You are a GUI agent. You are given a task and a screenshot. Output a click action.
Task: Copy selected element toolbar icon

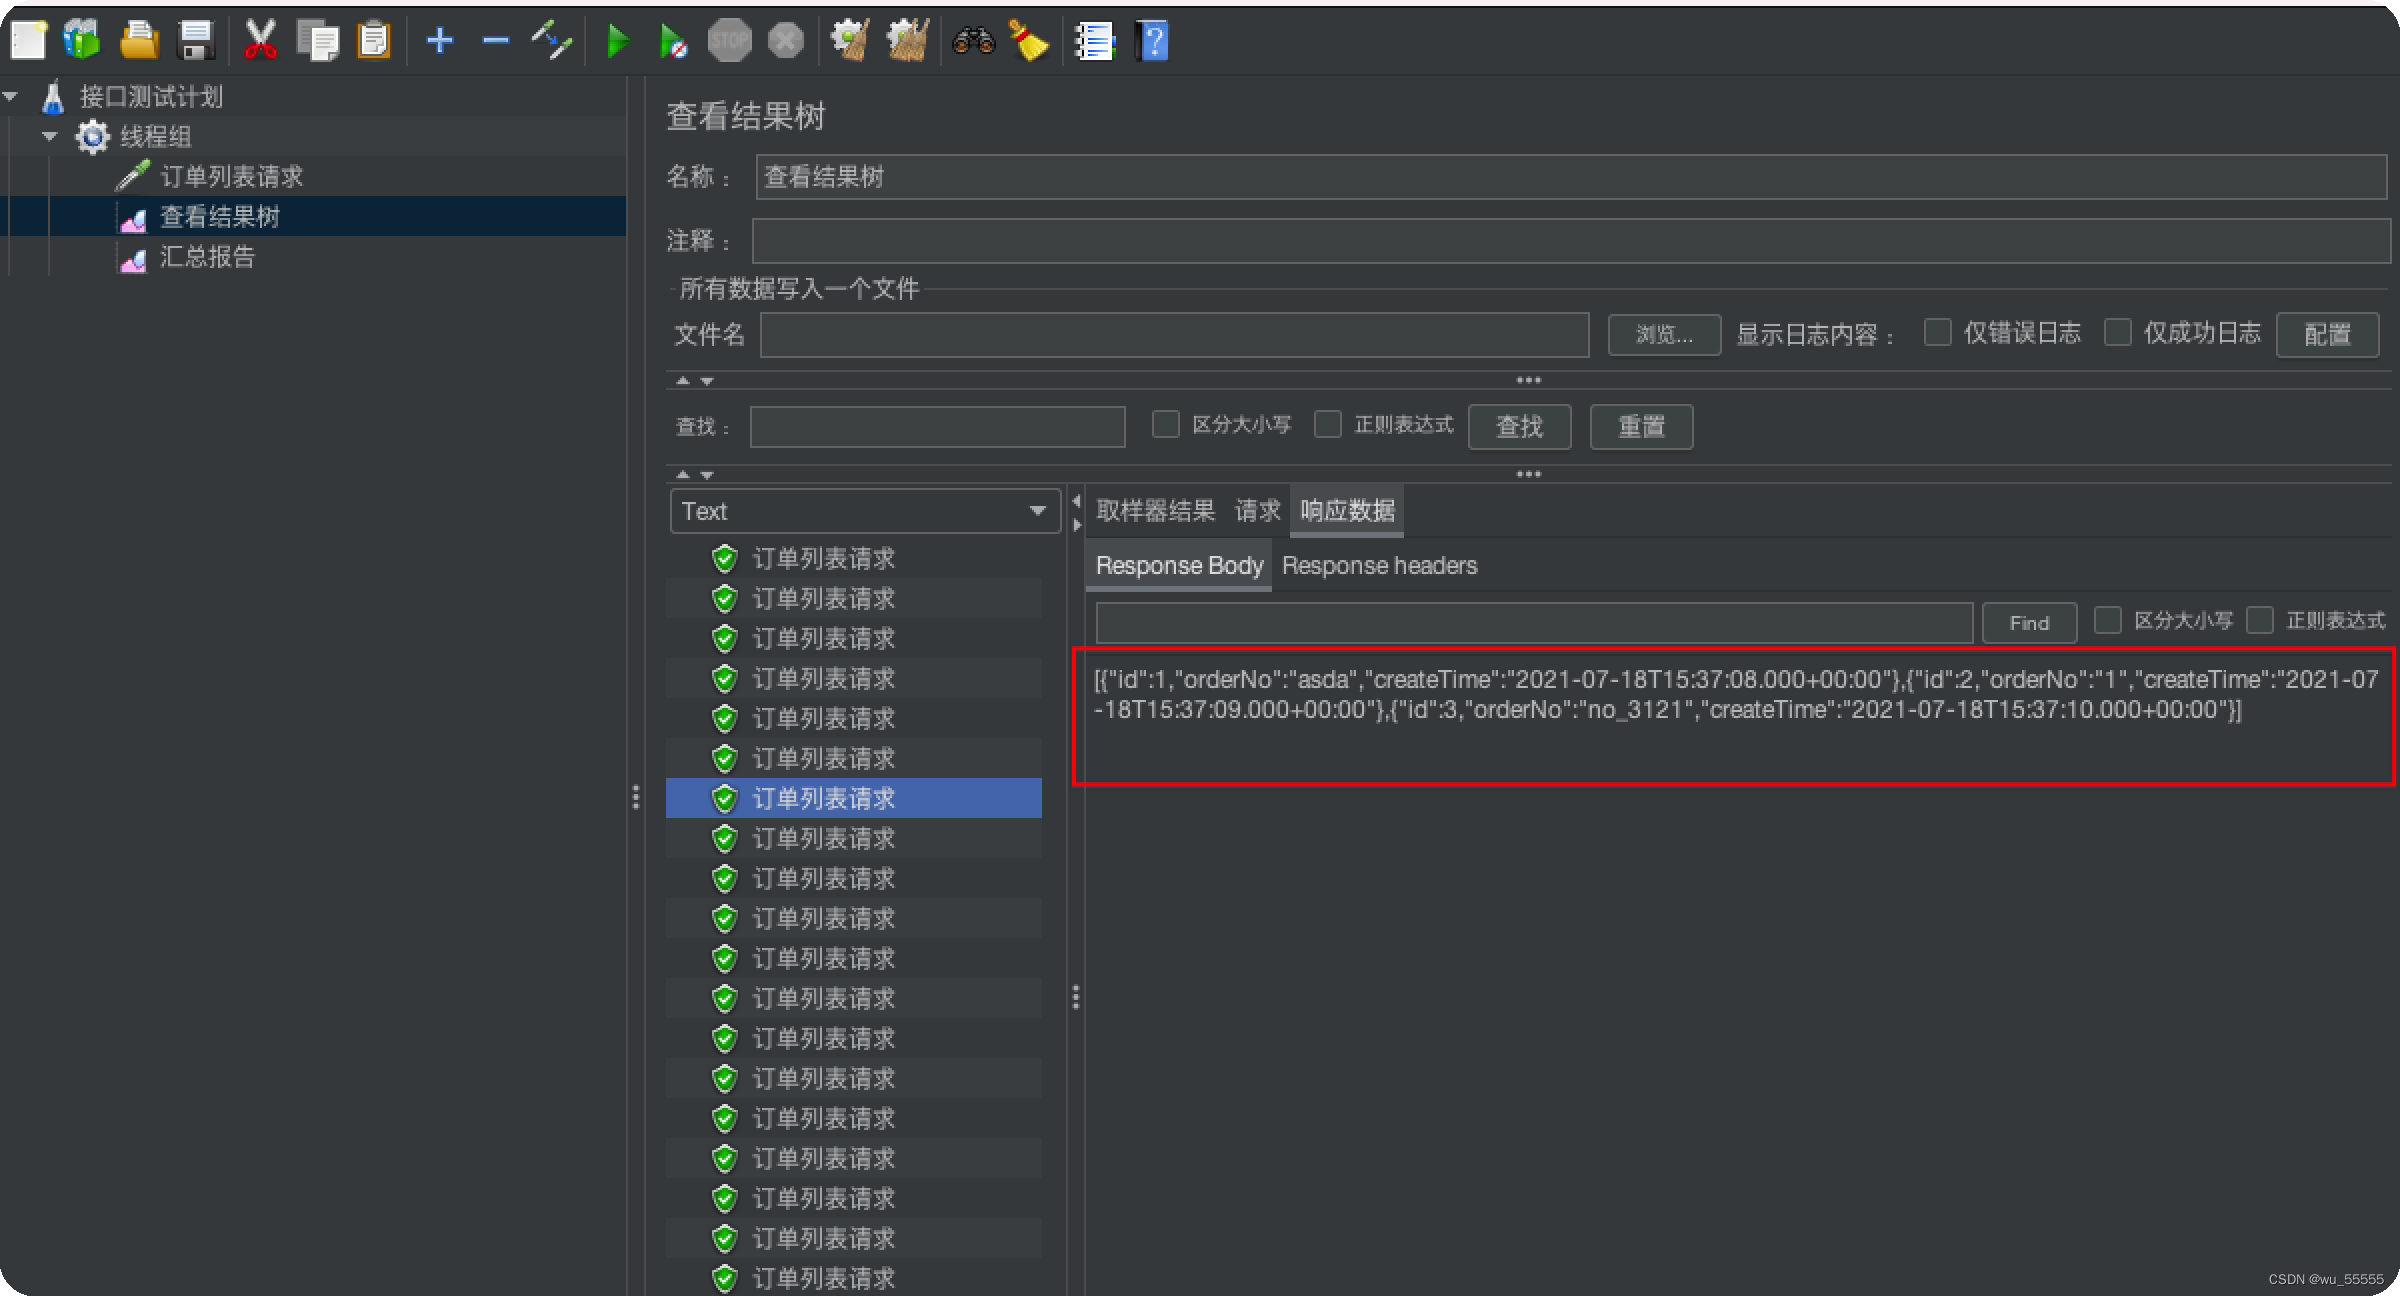(x=317, y=41)
